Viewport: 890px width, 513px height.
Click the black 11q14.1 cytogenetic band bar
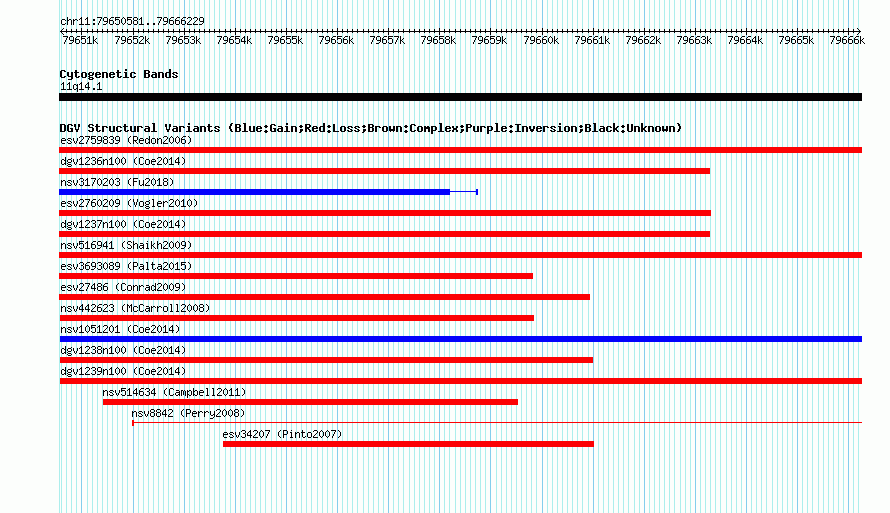click(x=460, y=97)
